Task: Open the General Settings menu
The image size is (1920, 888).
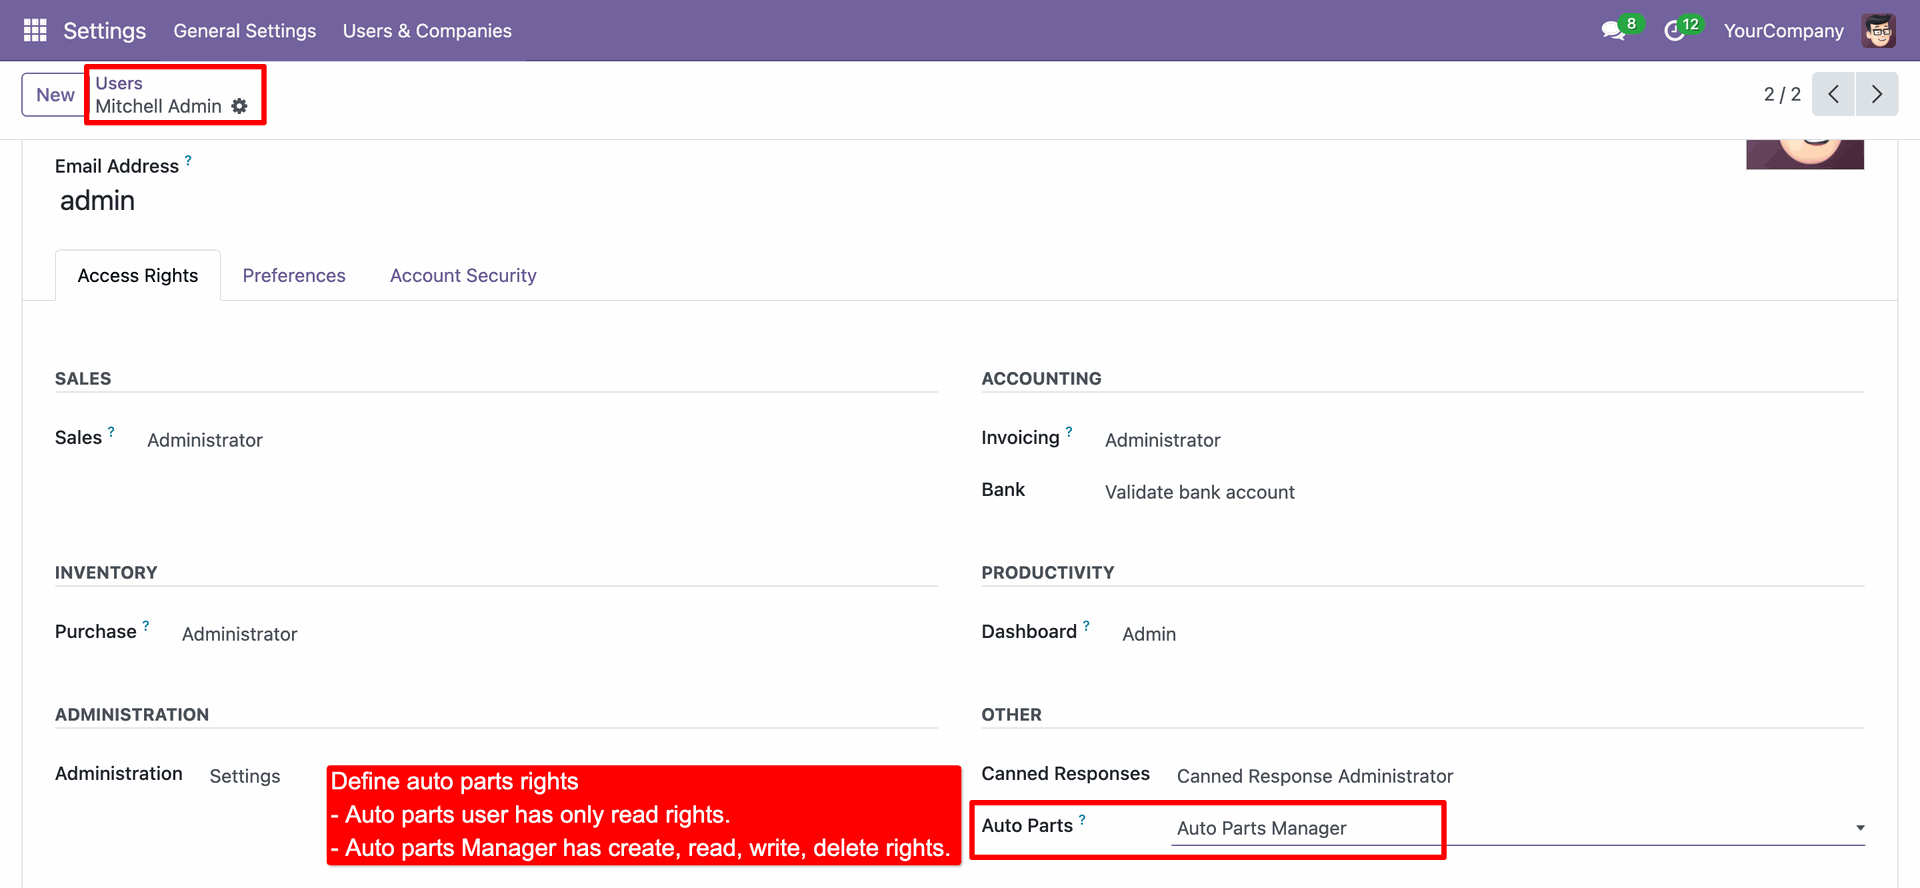Action: click(x=244, y=31)
